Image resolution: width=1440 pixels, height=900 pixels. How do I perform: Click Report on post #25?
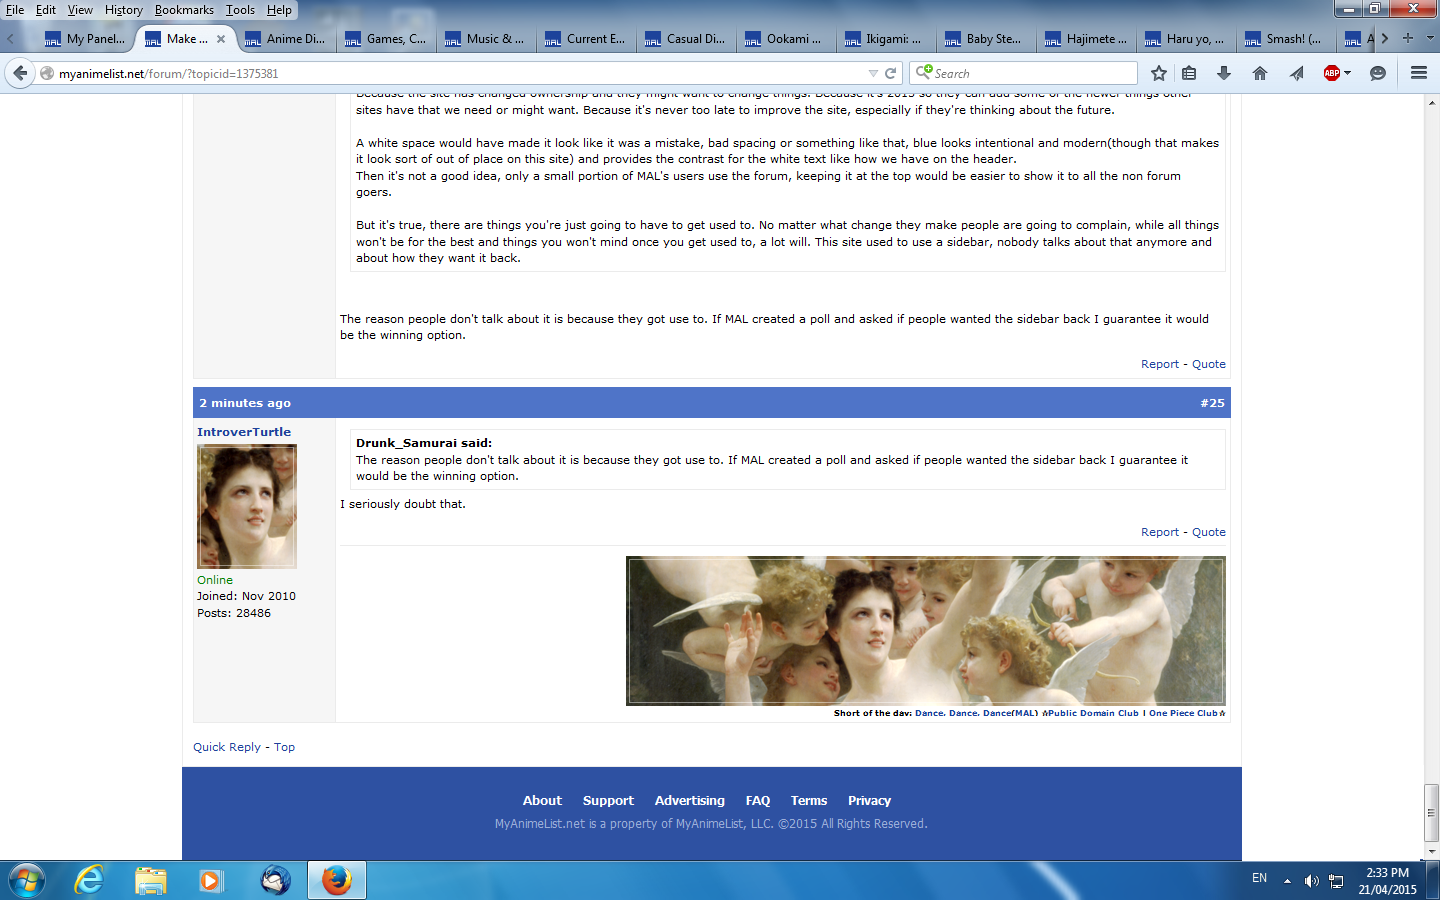(1160, 532)
